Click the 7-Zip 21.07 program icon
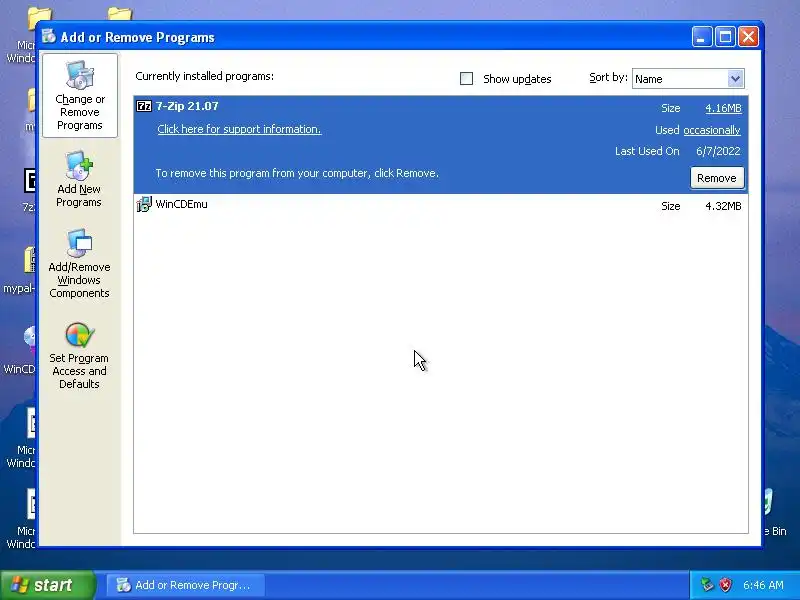 coord(144,106)
